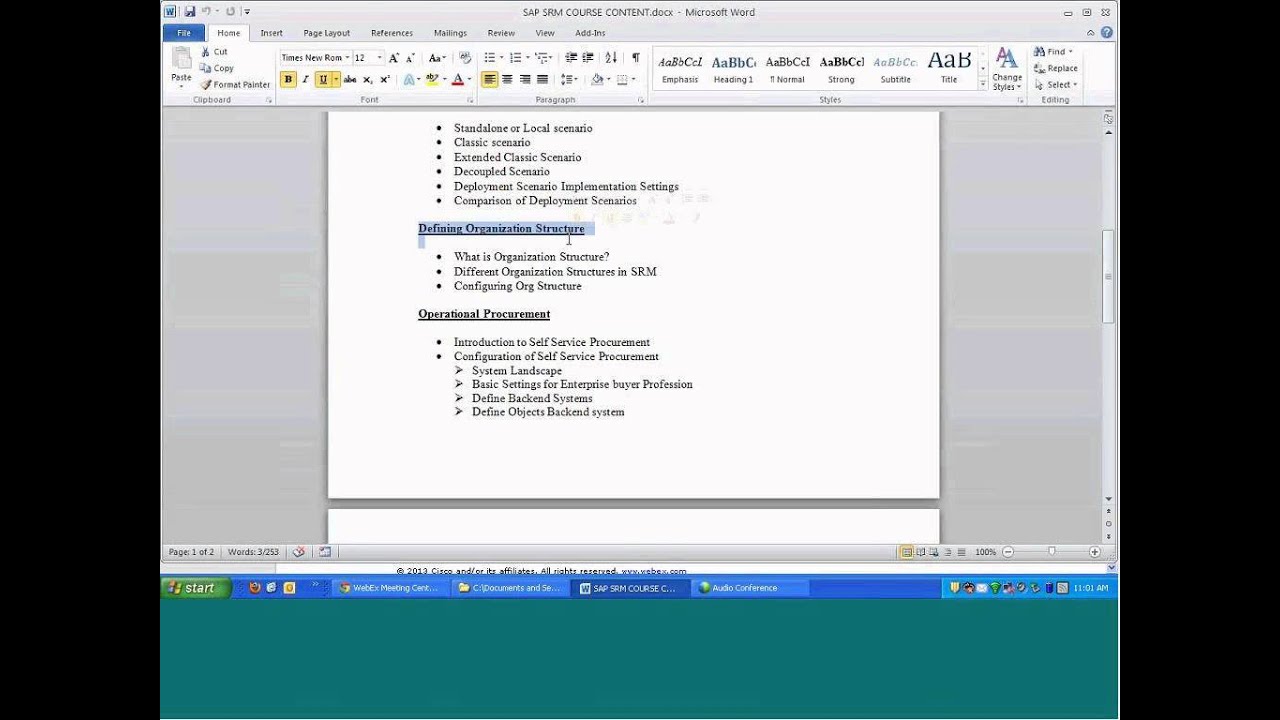Toggle Italic formatting on
Screen dimensions: 1280x720
tap(305, 80)
